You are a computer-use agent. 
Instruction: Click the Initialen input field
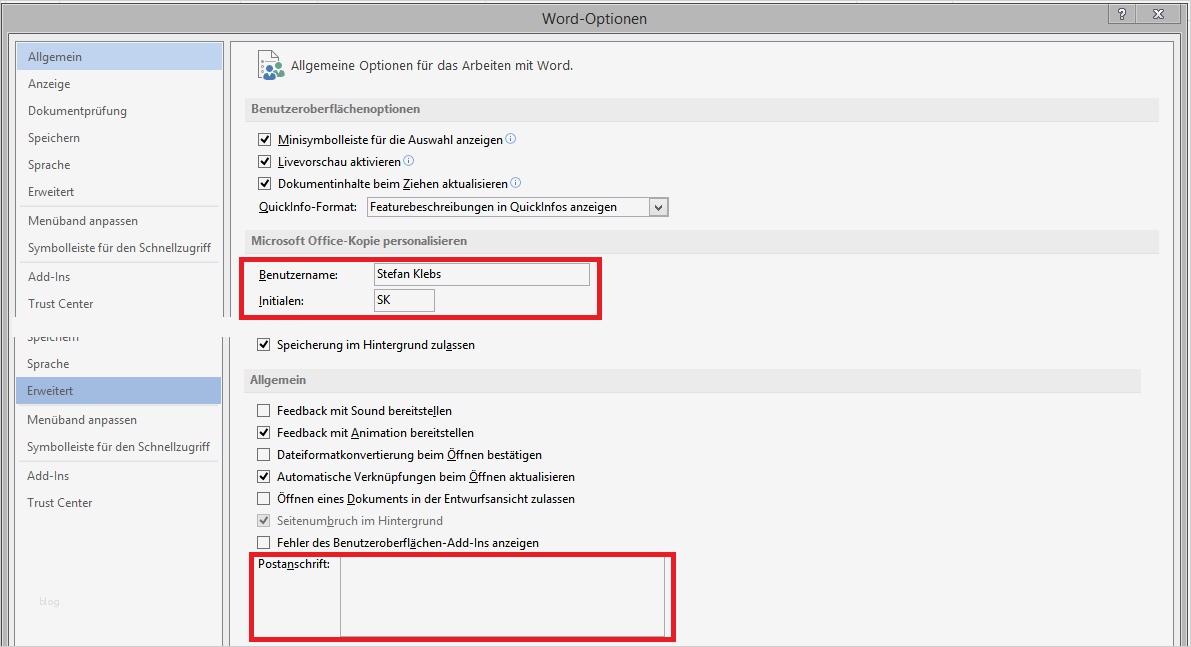[404, 300]
